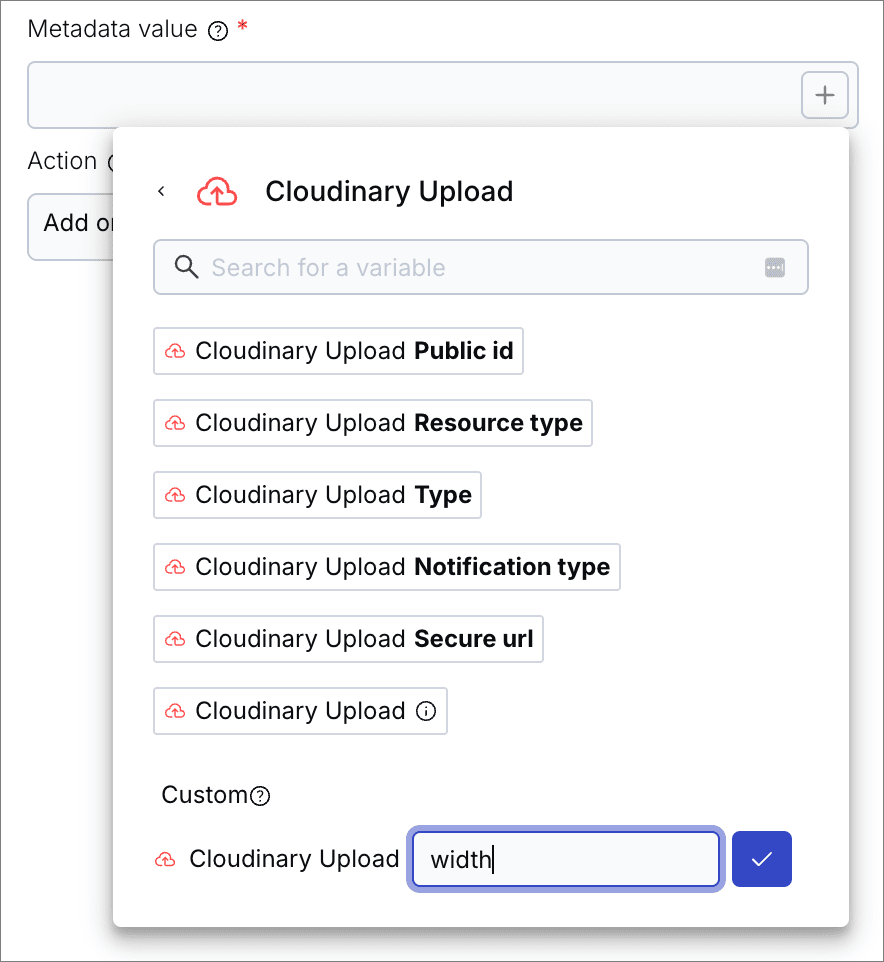Click the plus button in Metadata value field
The width and height of the screenshot is (884, 962).
pyautogui.click(x=824, y=95)
